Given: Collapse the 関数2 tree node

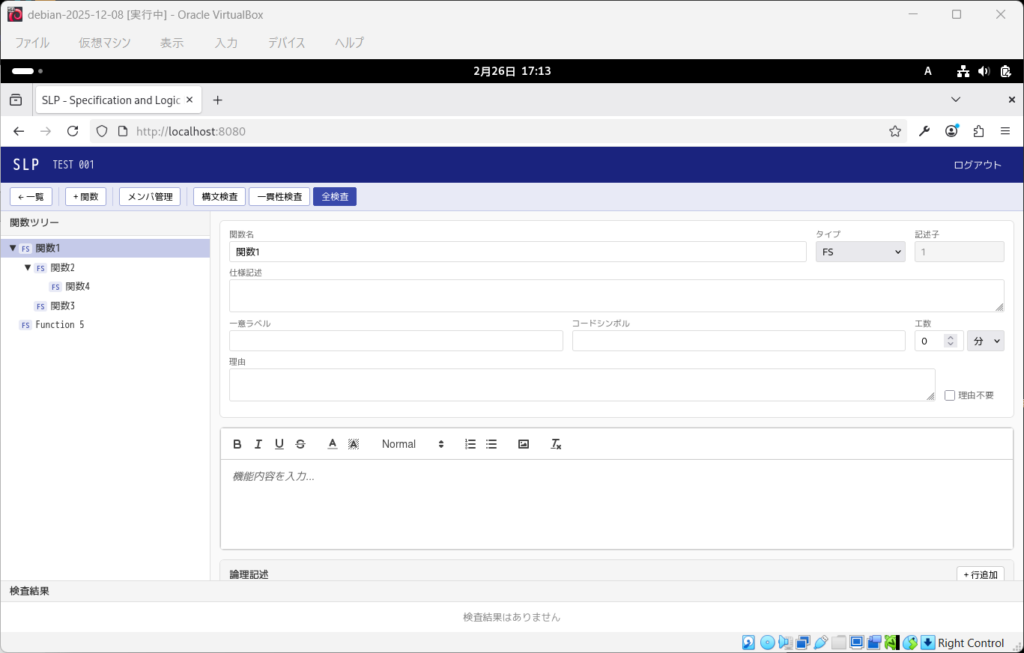Looking at the screenshot, I should click(x=28, y=268).
